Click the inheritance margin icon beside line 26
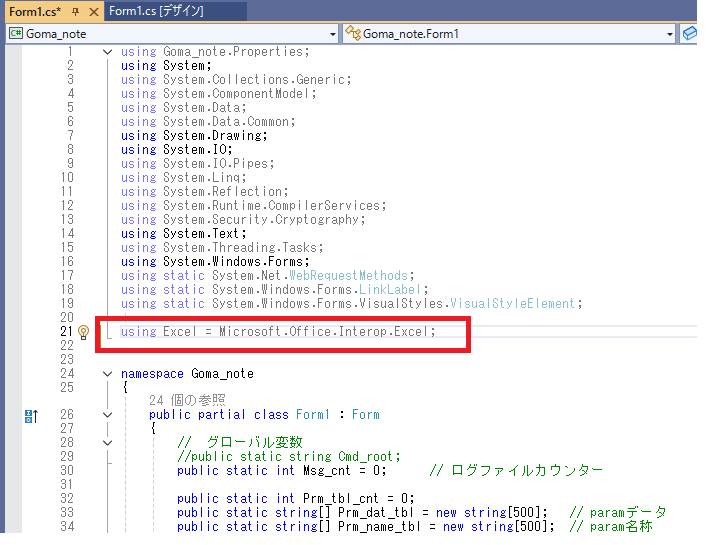Viewport: 707px width, 545px height. tap(29, 415)
